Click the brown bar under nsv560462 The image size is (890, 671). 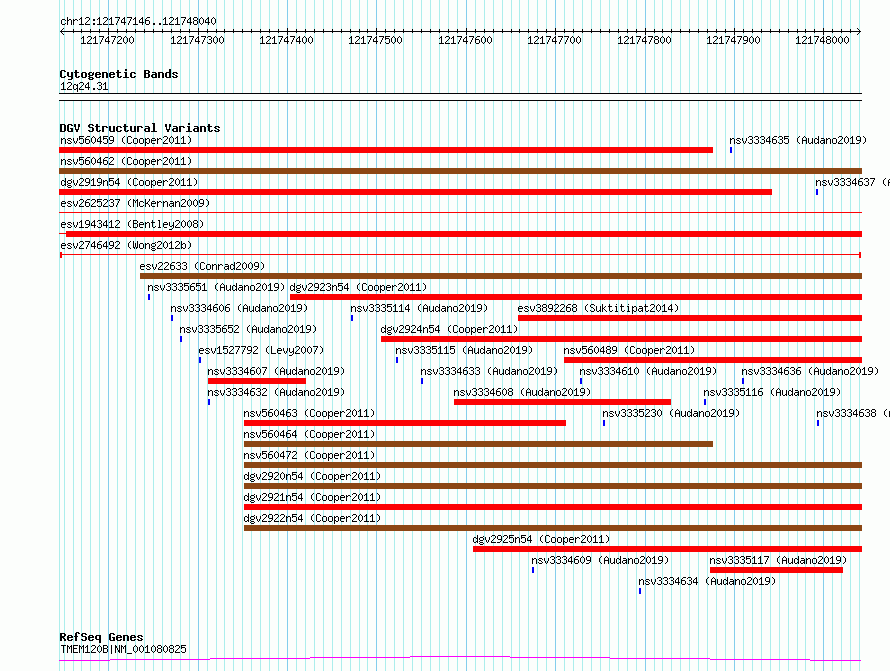460,171
